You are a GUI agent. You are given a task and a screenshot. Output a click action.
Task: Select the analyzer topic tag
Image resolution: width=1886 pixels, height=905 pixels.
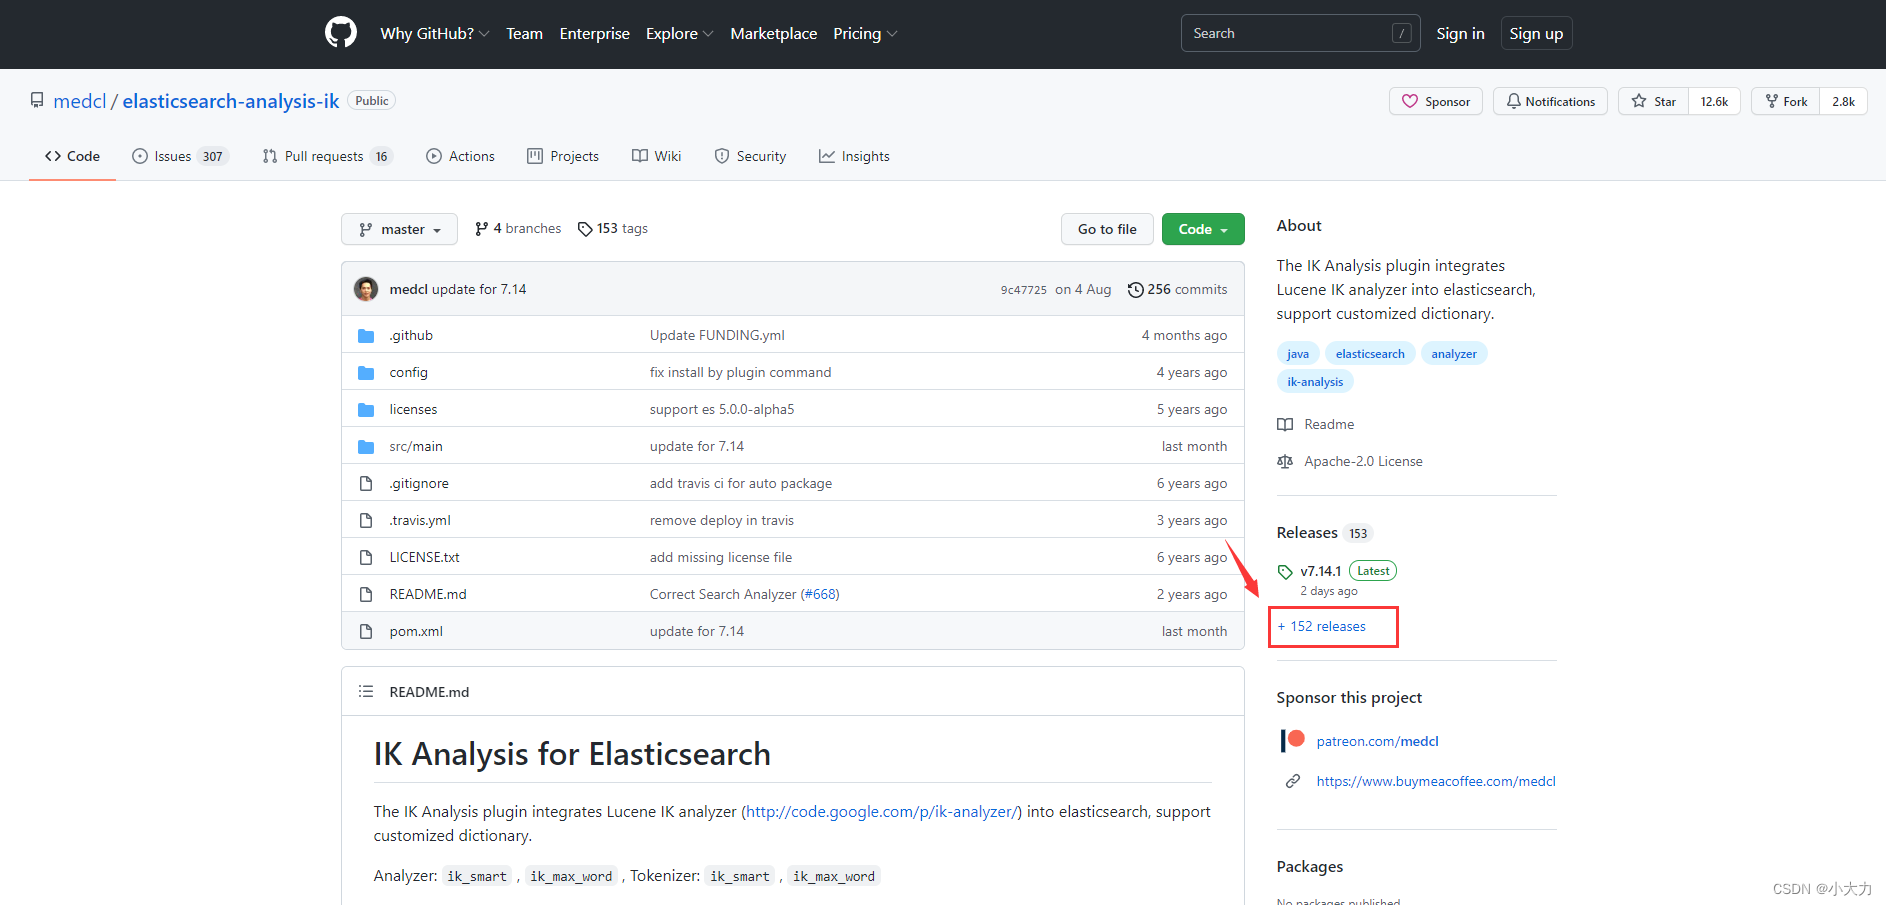[1454, 354]
